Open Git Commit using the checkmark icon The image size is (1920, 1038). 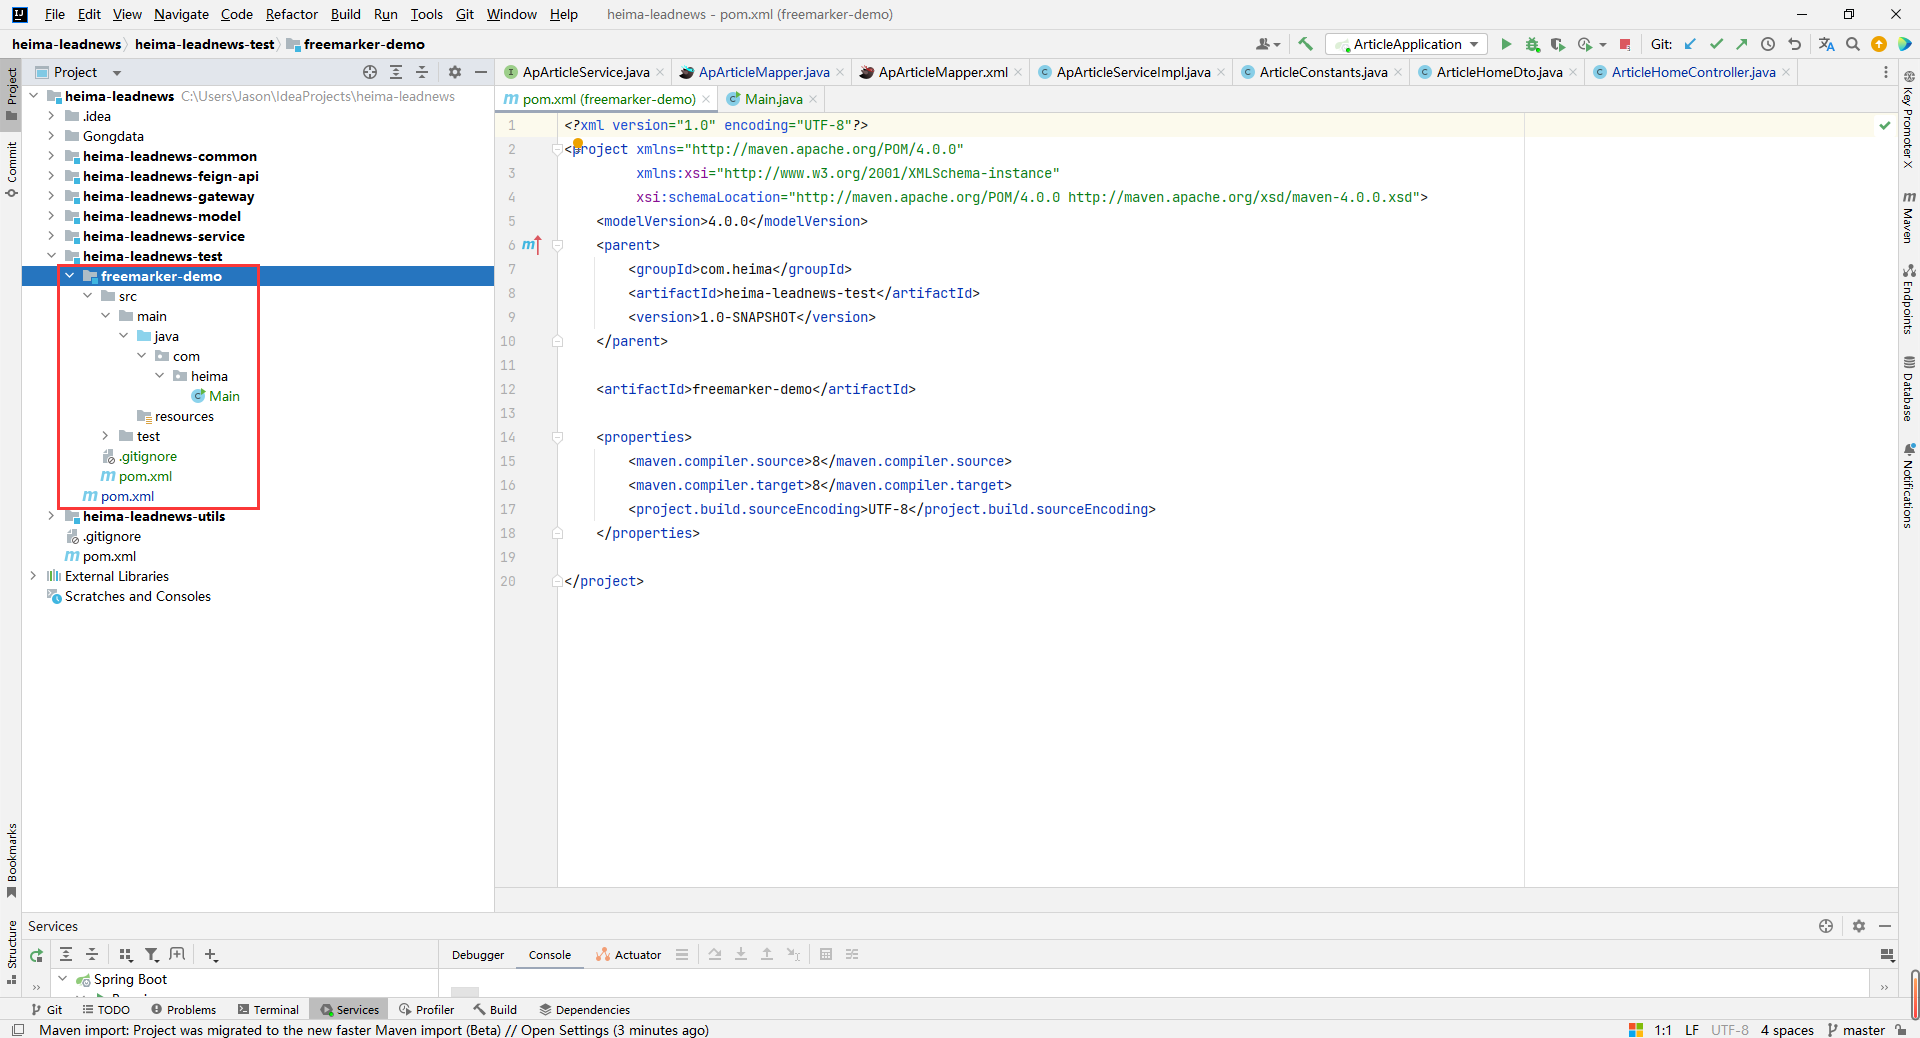(1716, 44)
